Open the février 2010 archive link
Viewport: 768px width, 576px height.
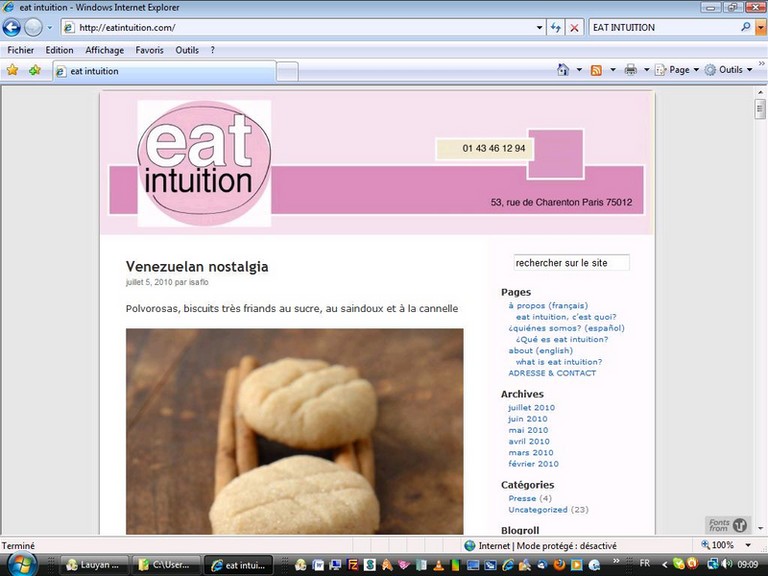[533, 464]
